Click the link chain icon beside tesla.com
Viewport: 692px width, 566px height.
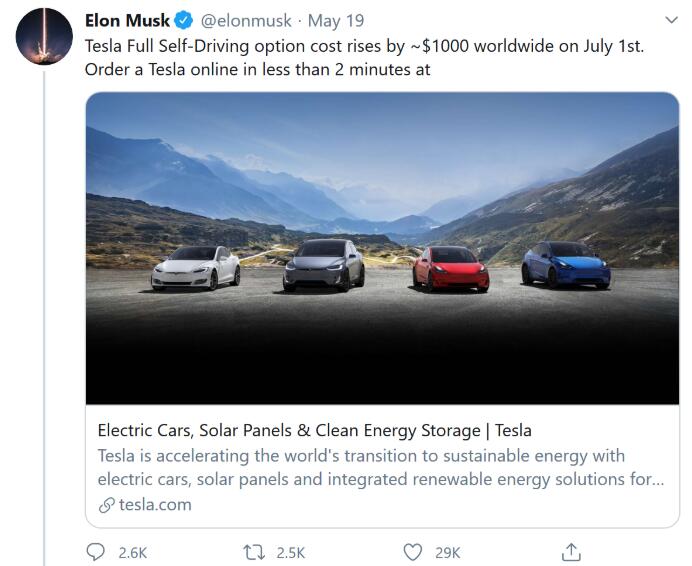pos(106,505)
